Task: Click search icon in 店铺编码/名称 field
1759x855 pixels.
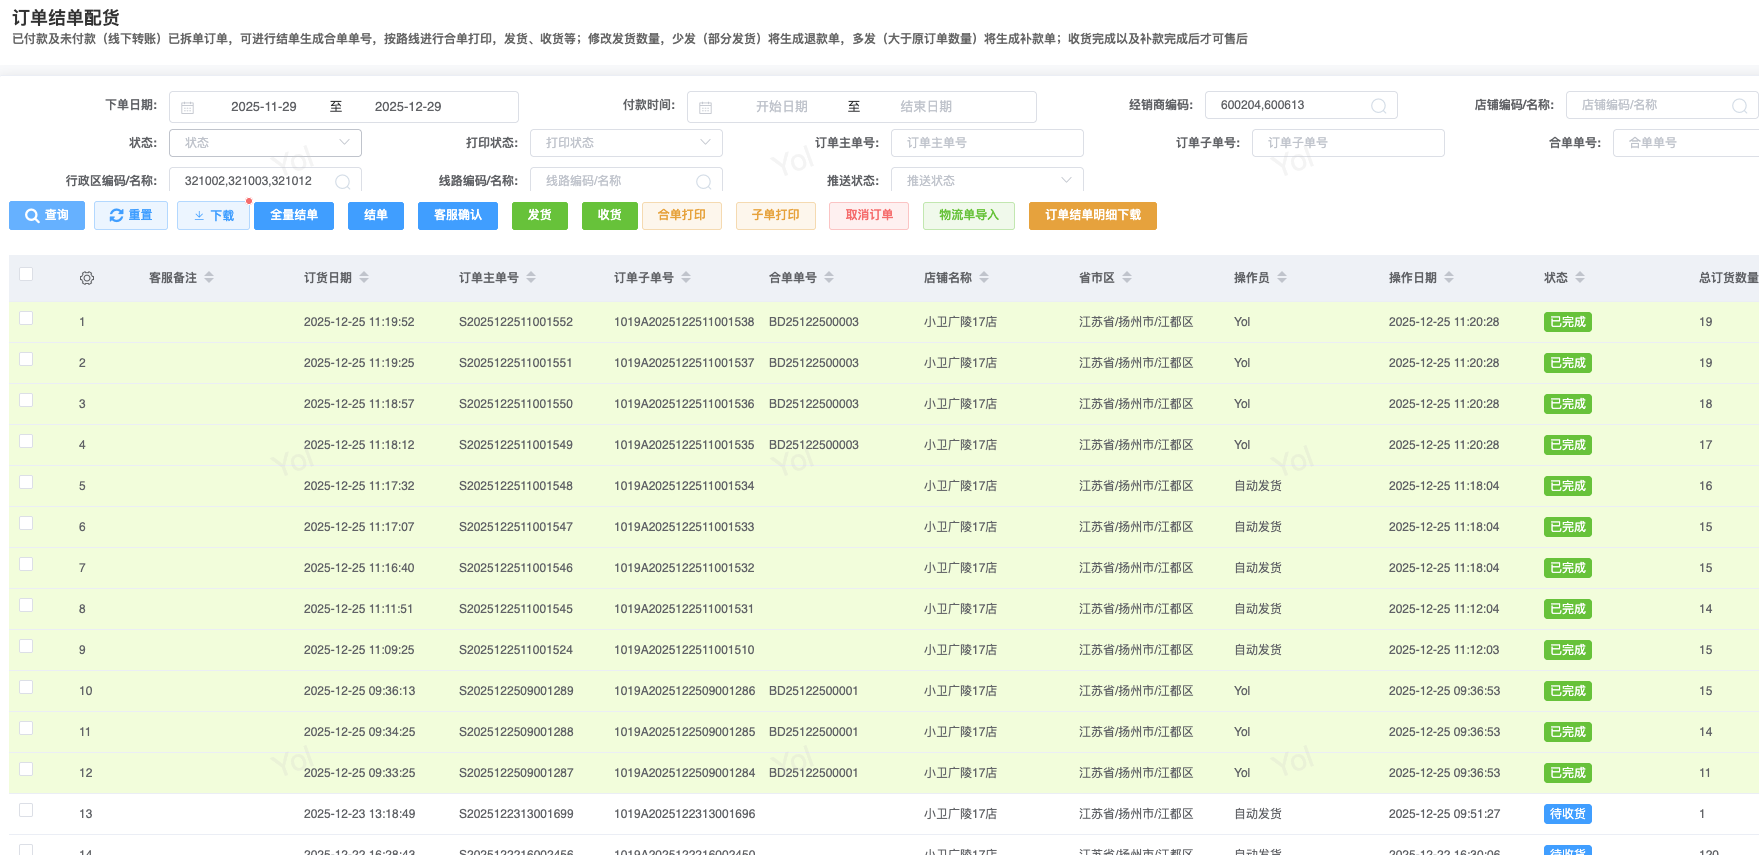Action: point(1739,106)
